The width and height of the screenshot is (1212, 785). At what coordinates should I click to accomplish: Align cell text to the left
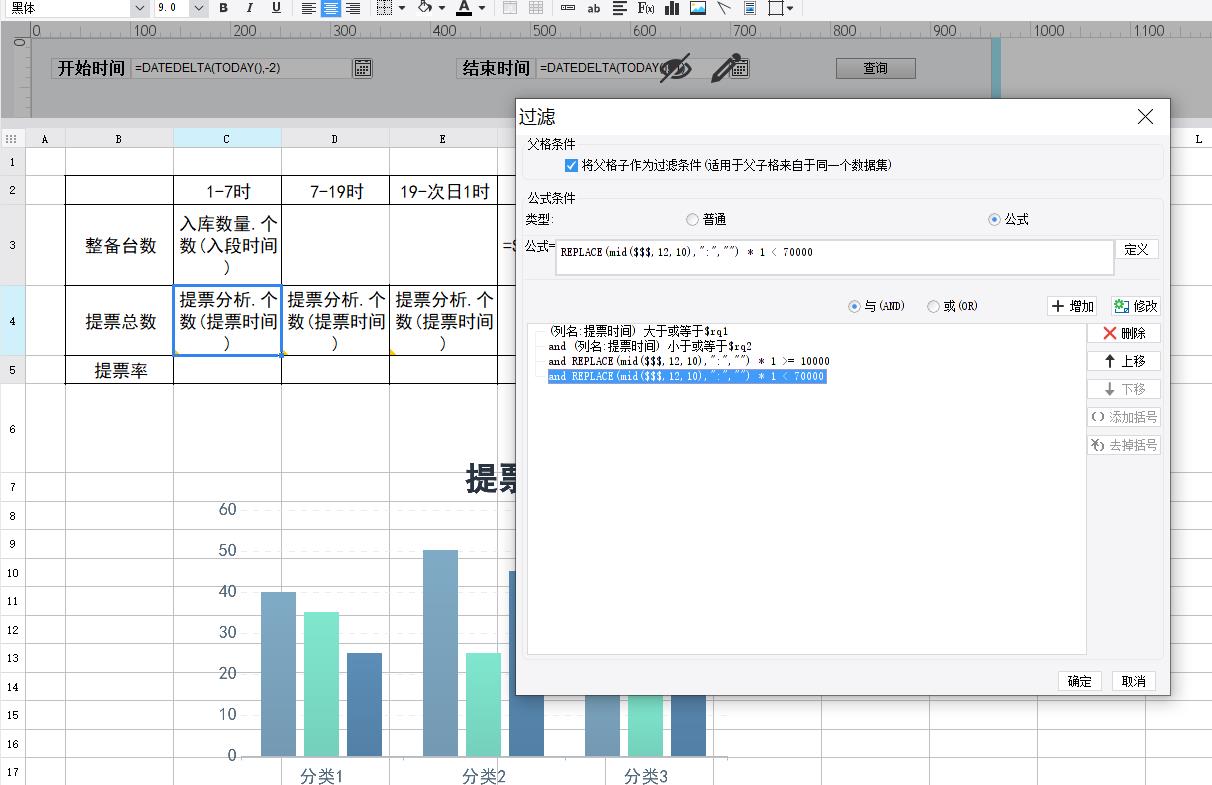coord(309,8)
